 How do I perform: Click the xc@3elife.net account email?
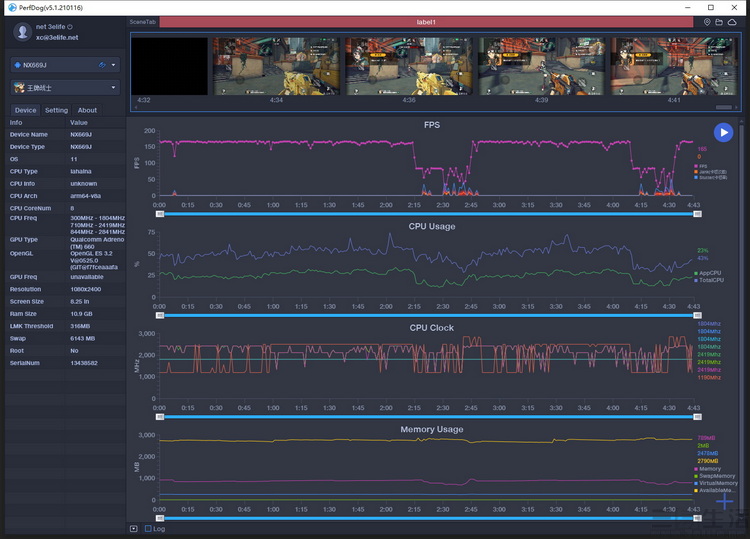point(57,37)
